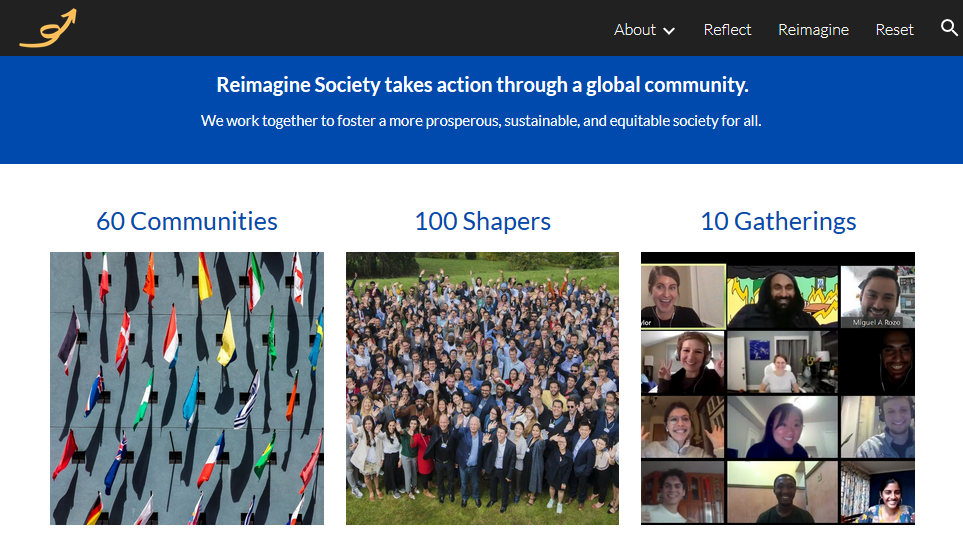Image resolution: width=963 pixels, height=549 pixels.
Task: Open the About menu item
Action: click(634, 29)
